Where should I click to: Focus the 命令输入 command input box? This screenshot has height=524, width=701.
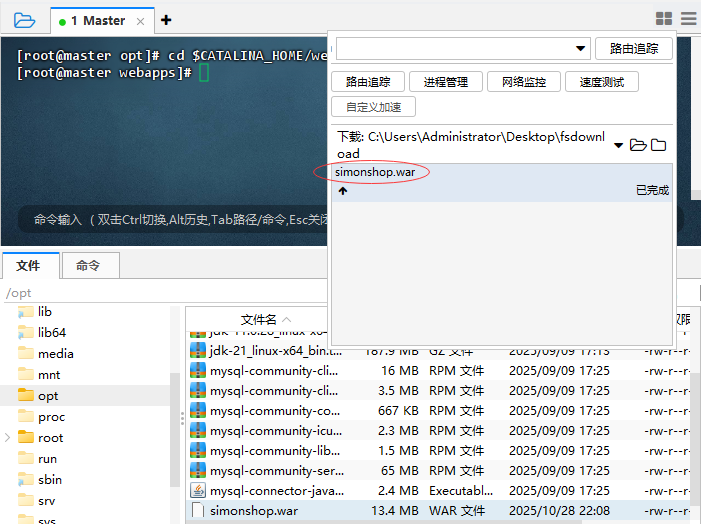(x=179, y=220)
